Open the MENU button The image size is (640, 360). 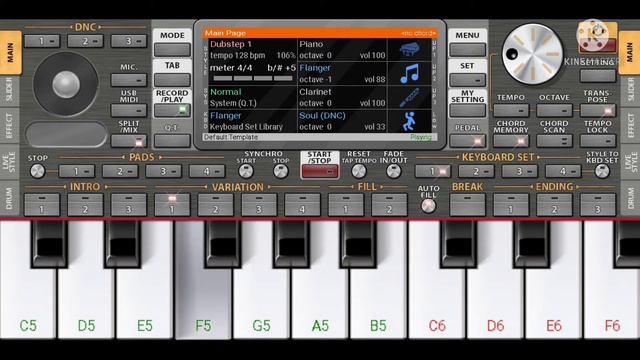(467, 50)
